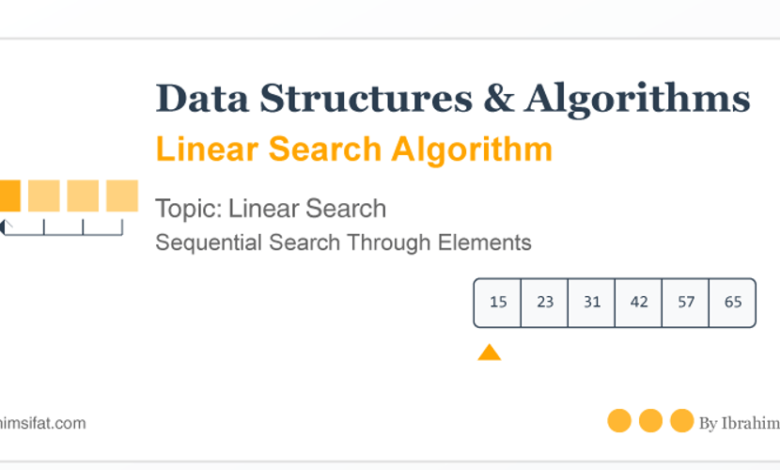Click the middle light orange square
780x470 pixels.
click(x=83, y=196)
